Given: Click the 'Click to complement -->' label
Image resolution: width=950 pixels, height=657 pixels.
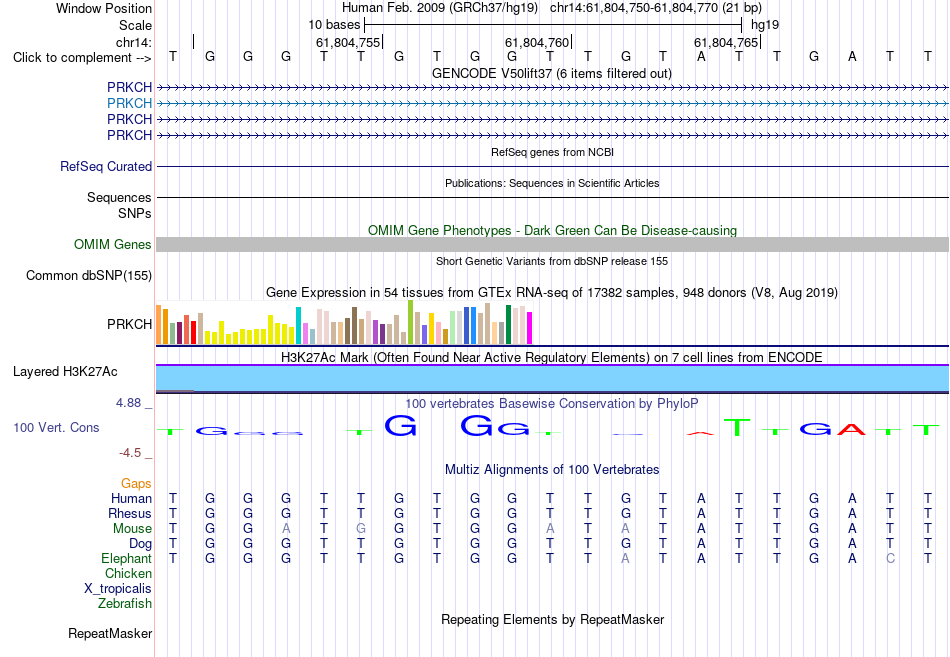Looking at the screenshot, I should pyautogui.click(x=82, y=58).
